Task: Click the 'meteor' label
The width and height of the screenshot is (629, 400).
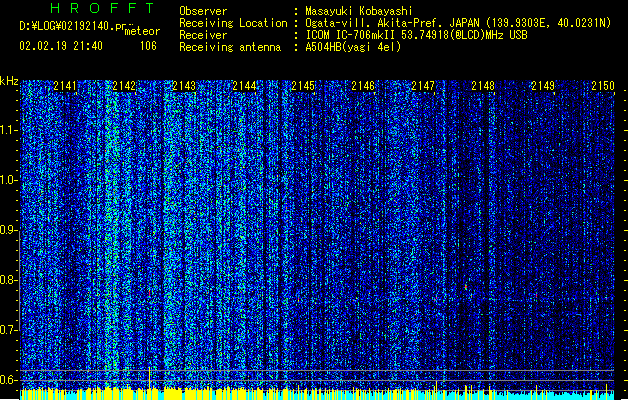Action: (x=142, y=31)
